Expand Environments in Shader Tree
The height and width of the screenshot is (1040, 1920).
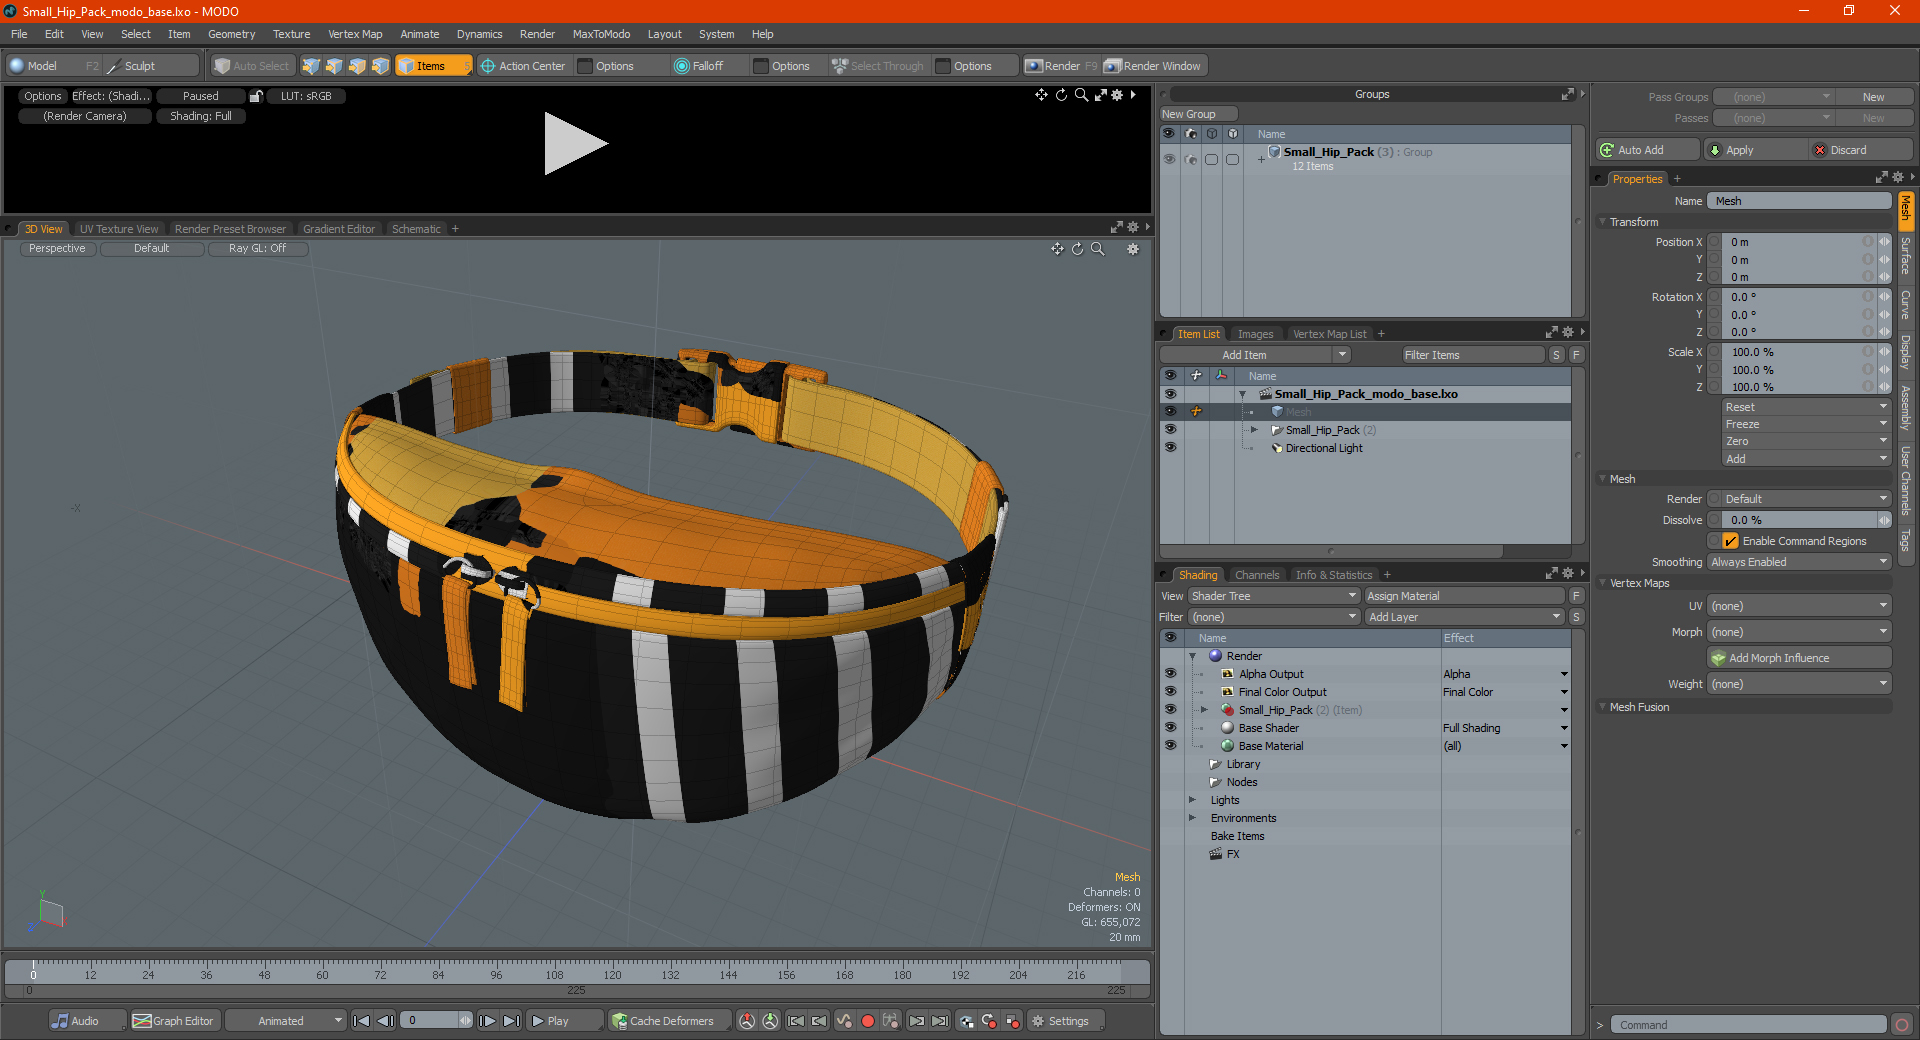click(x=1192, y=818)
